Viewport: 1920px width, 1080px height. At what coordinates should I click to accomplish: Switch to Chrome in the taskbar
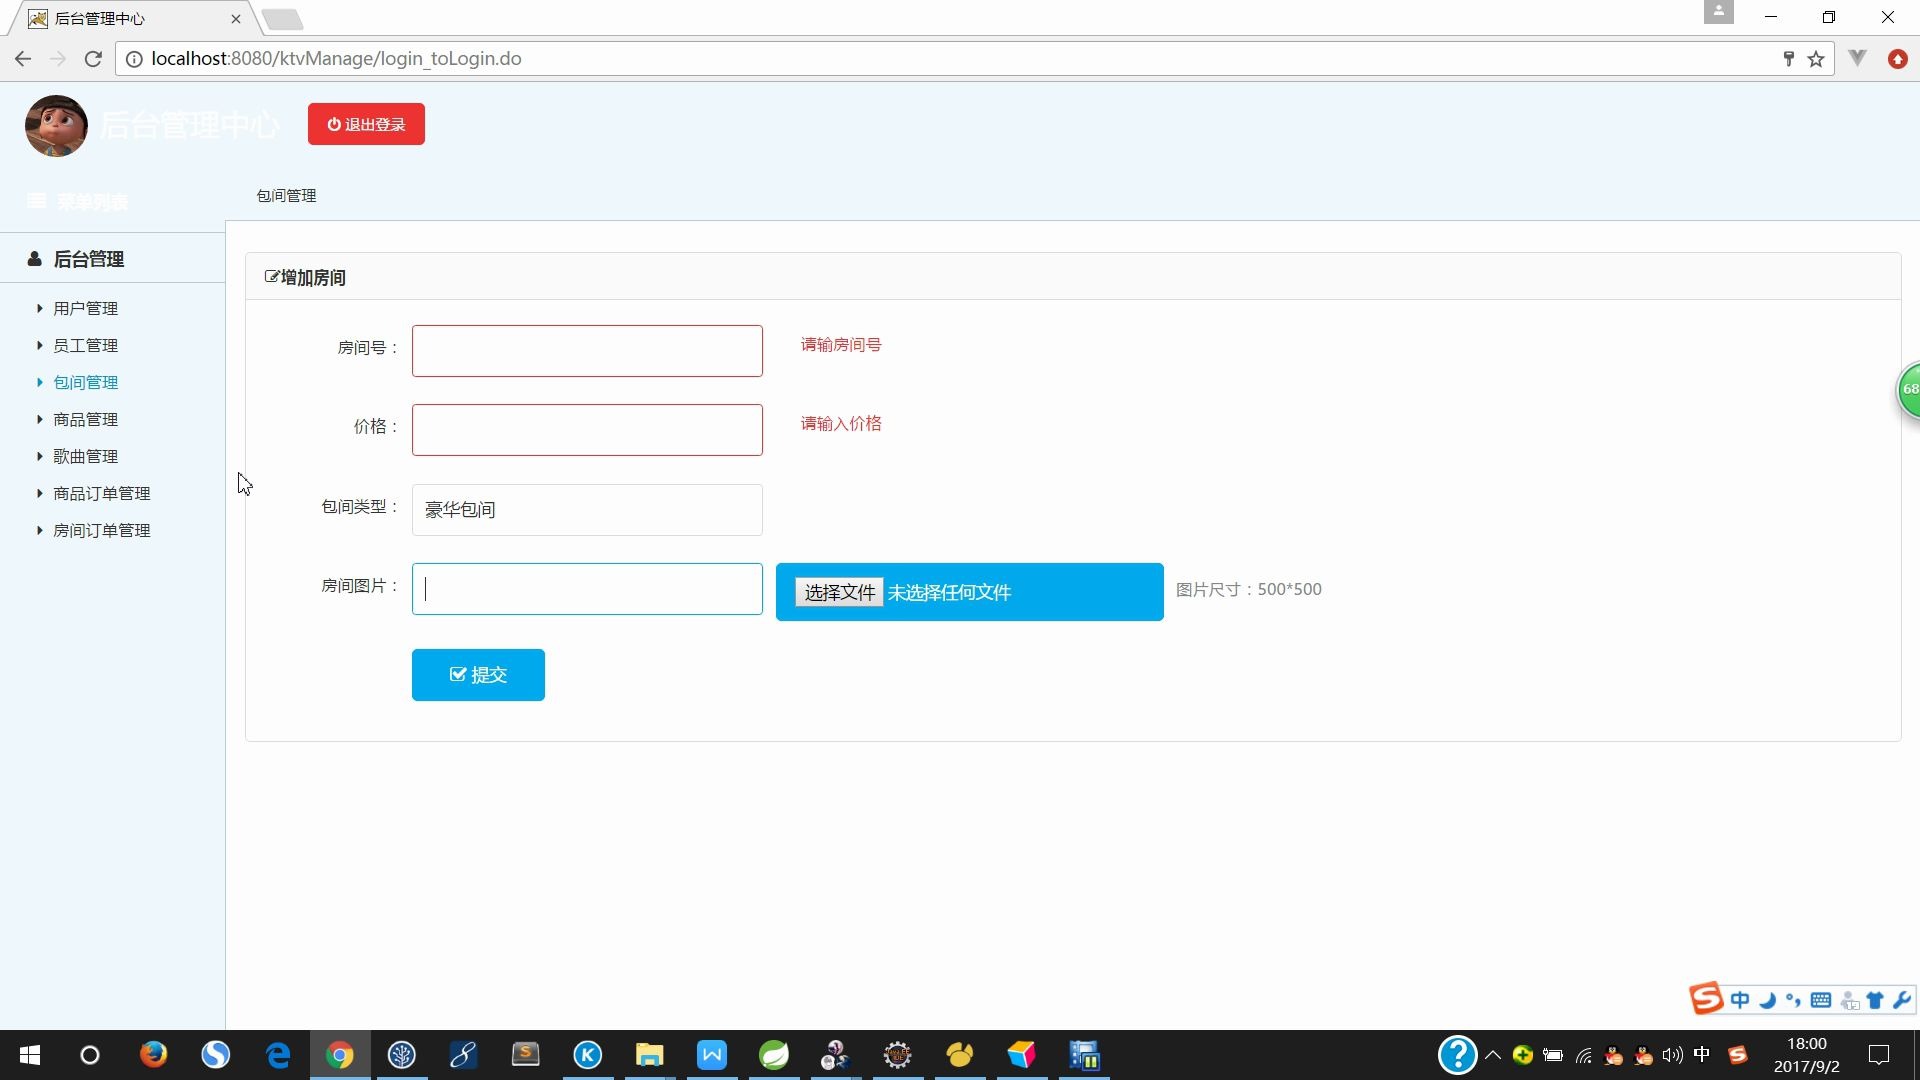click(340, 1055)
